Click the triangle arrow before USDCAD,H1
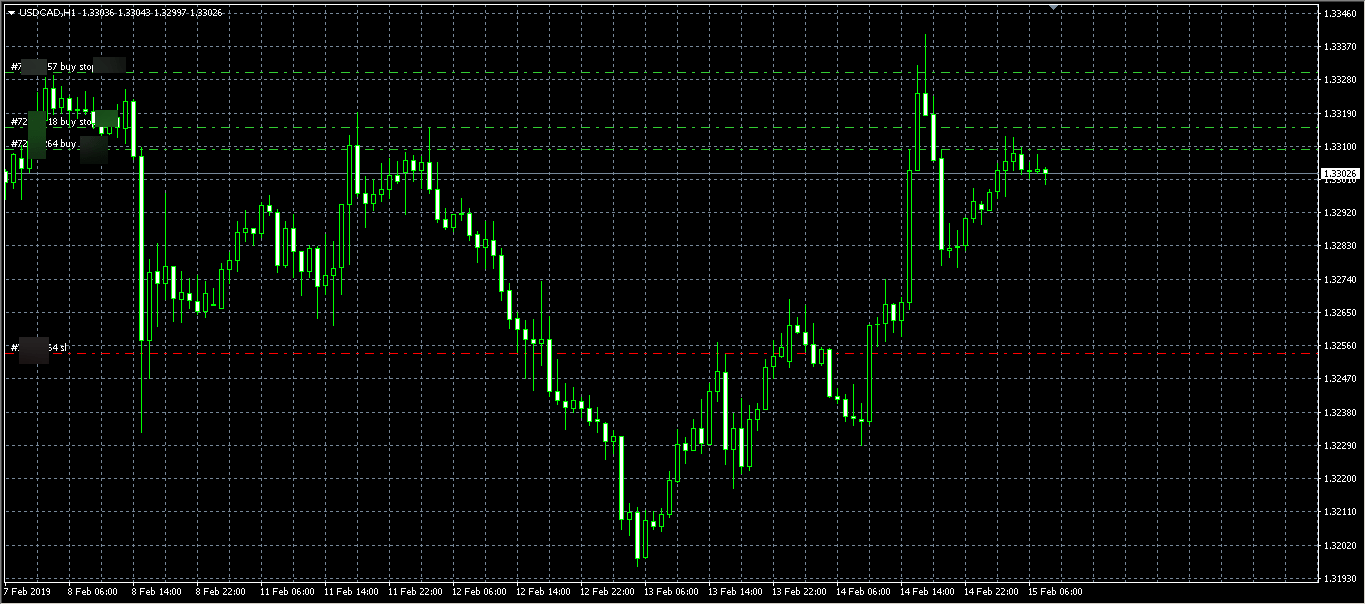Image resolution: width=1366 pixels, height=605 pixels. click(11, 12)
